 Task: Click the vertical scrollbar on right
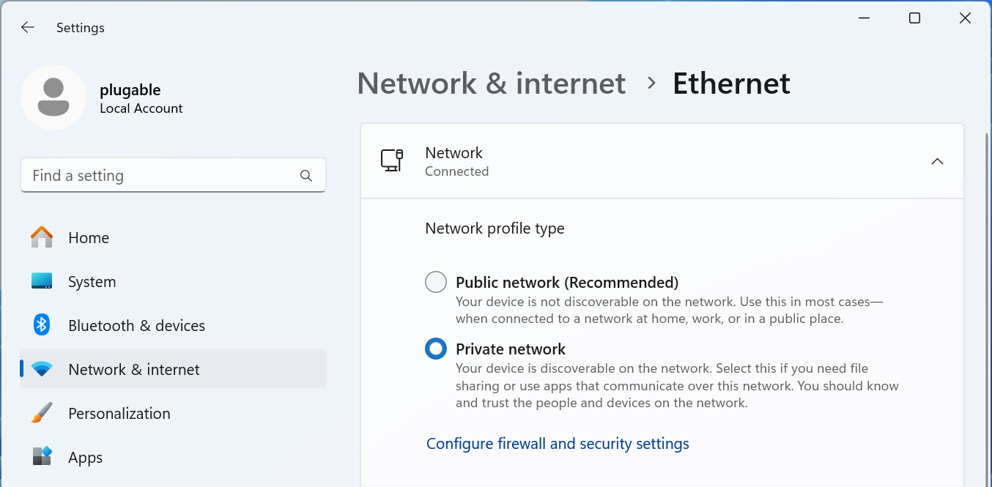[x=985, y=300]
